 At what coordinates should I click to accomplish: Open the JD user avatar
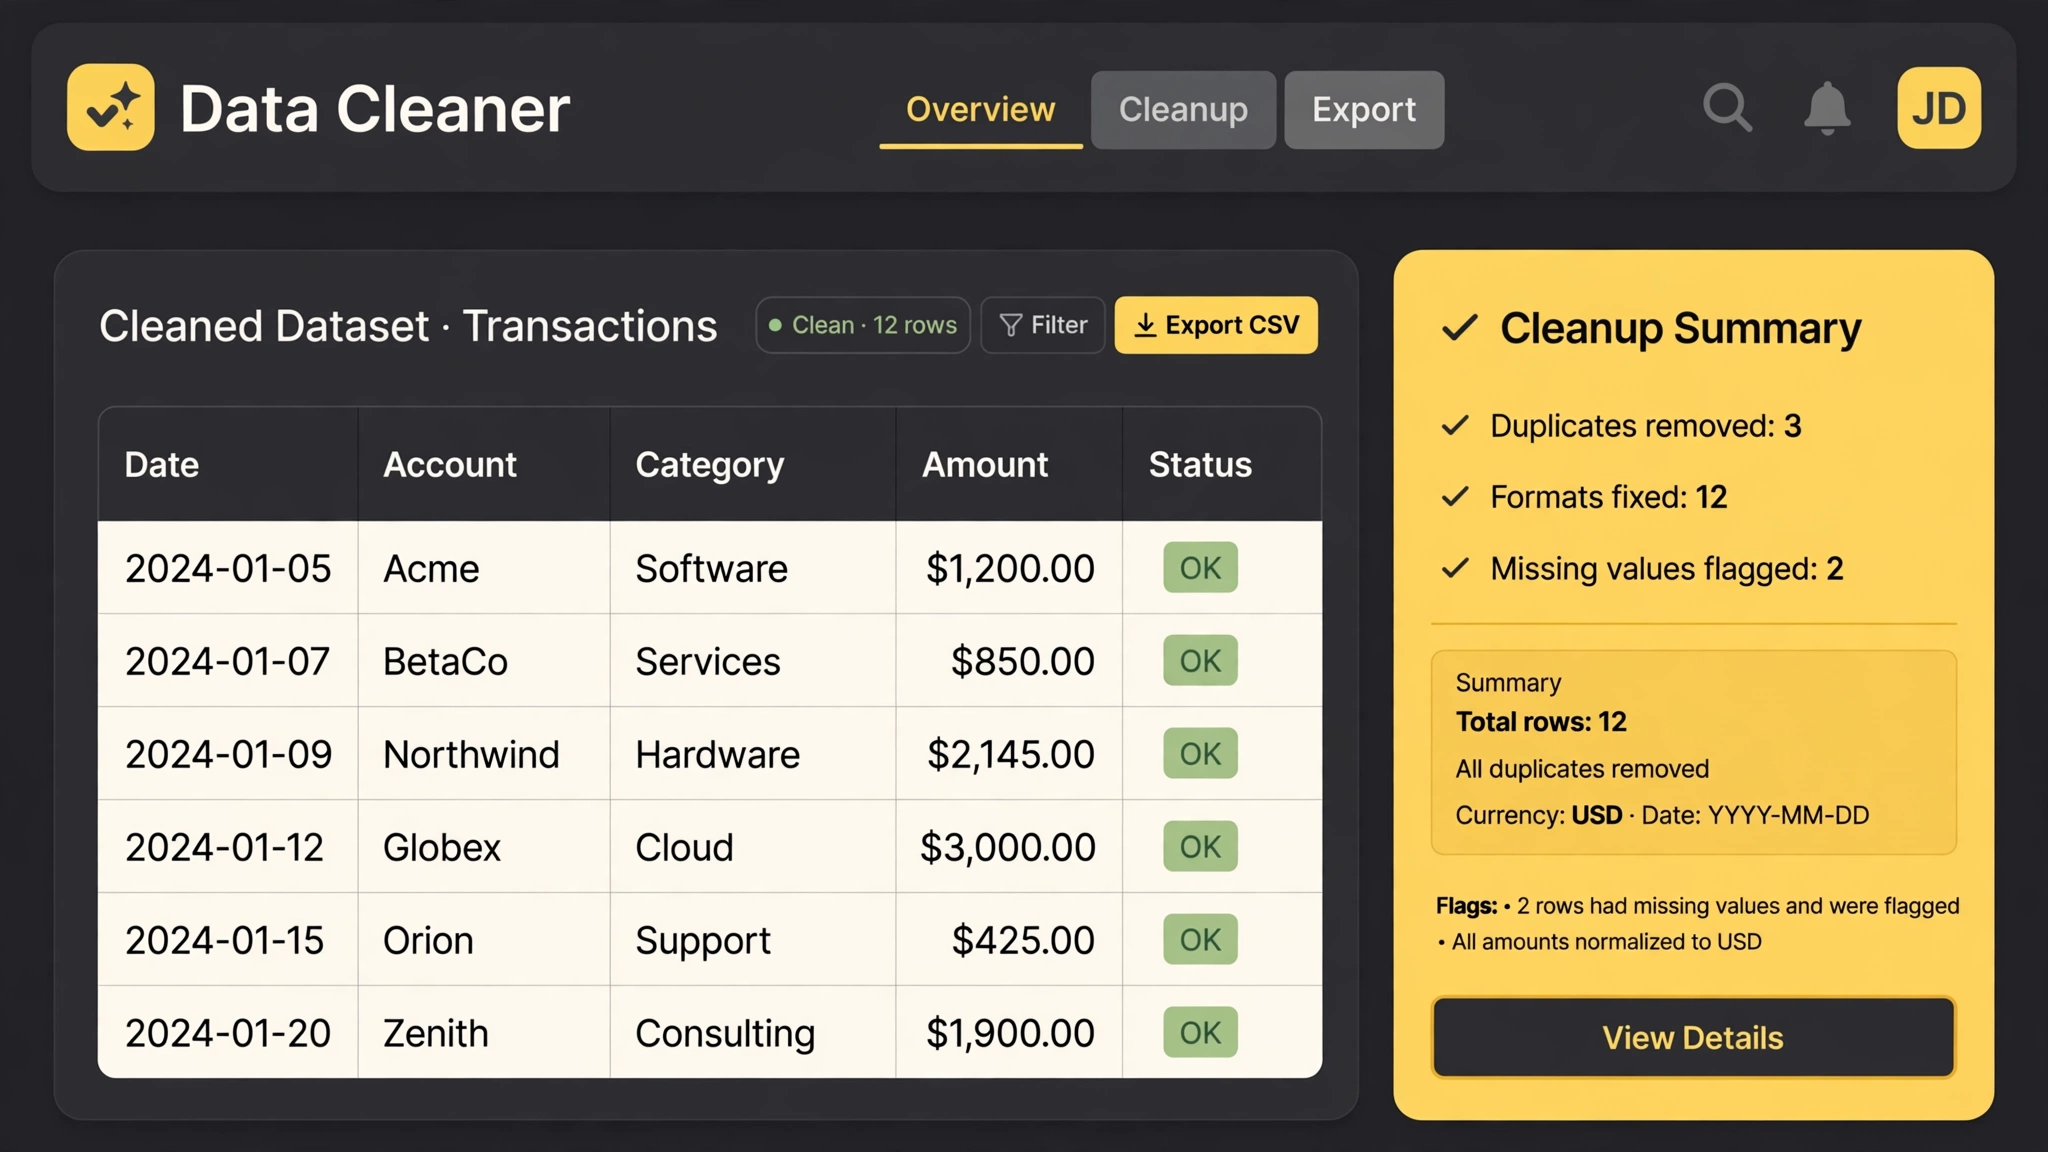click(1939, 108)
